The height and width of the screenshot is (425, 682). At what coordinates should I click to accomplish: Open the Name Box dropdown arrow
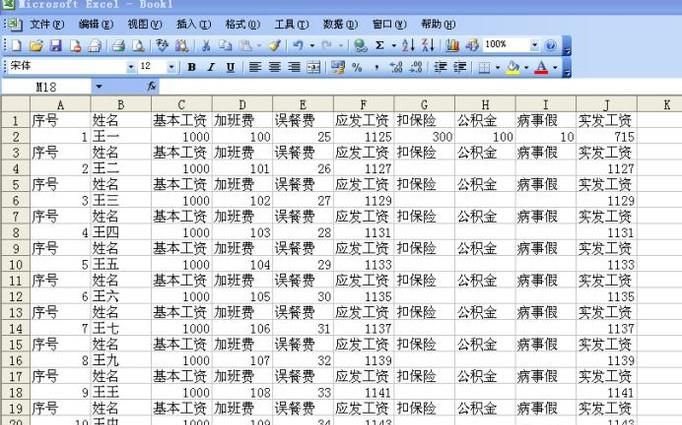click(99, 87)
